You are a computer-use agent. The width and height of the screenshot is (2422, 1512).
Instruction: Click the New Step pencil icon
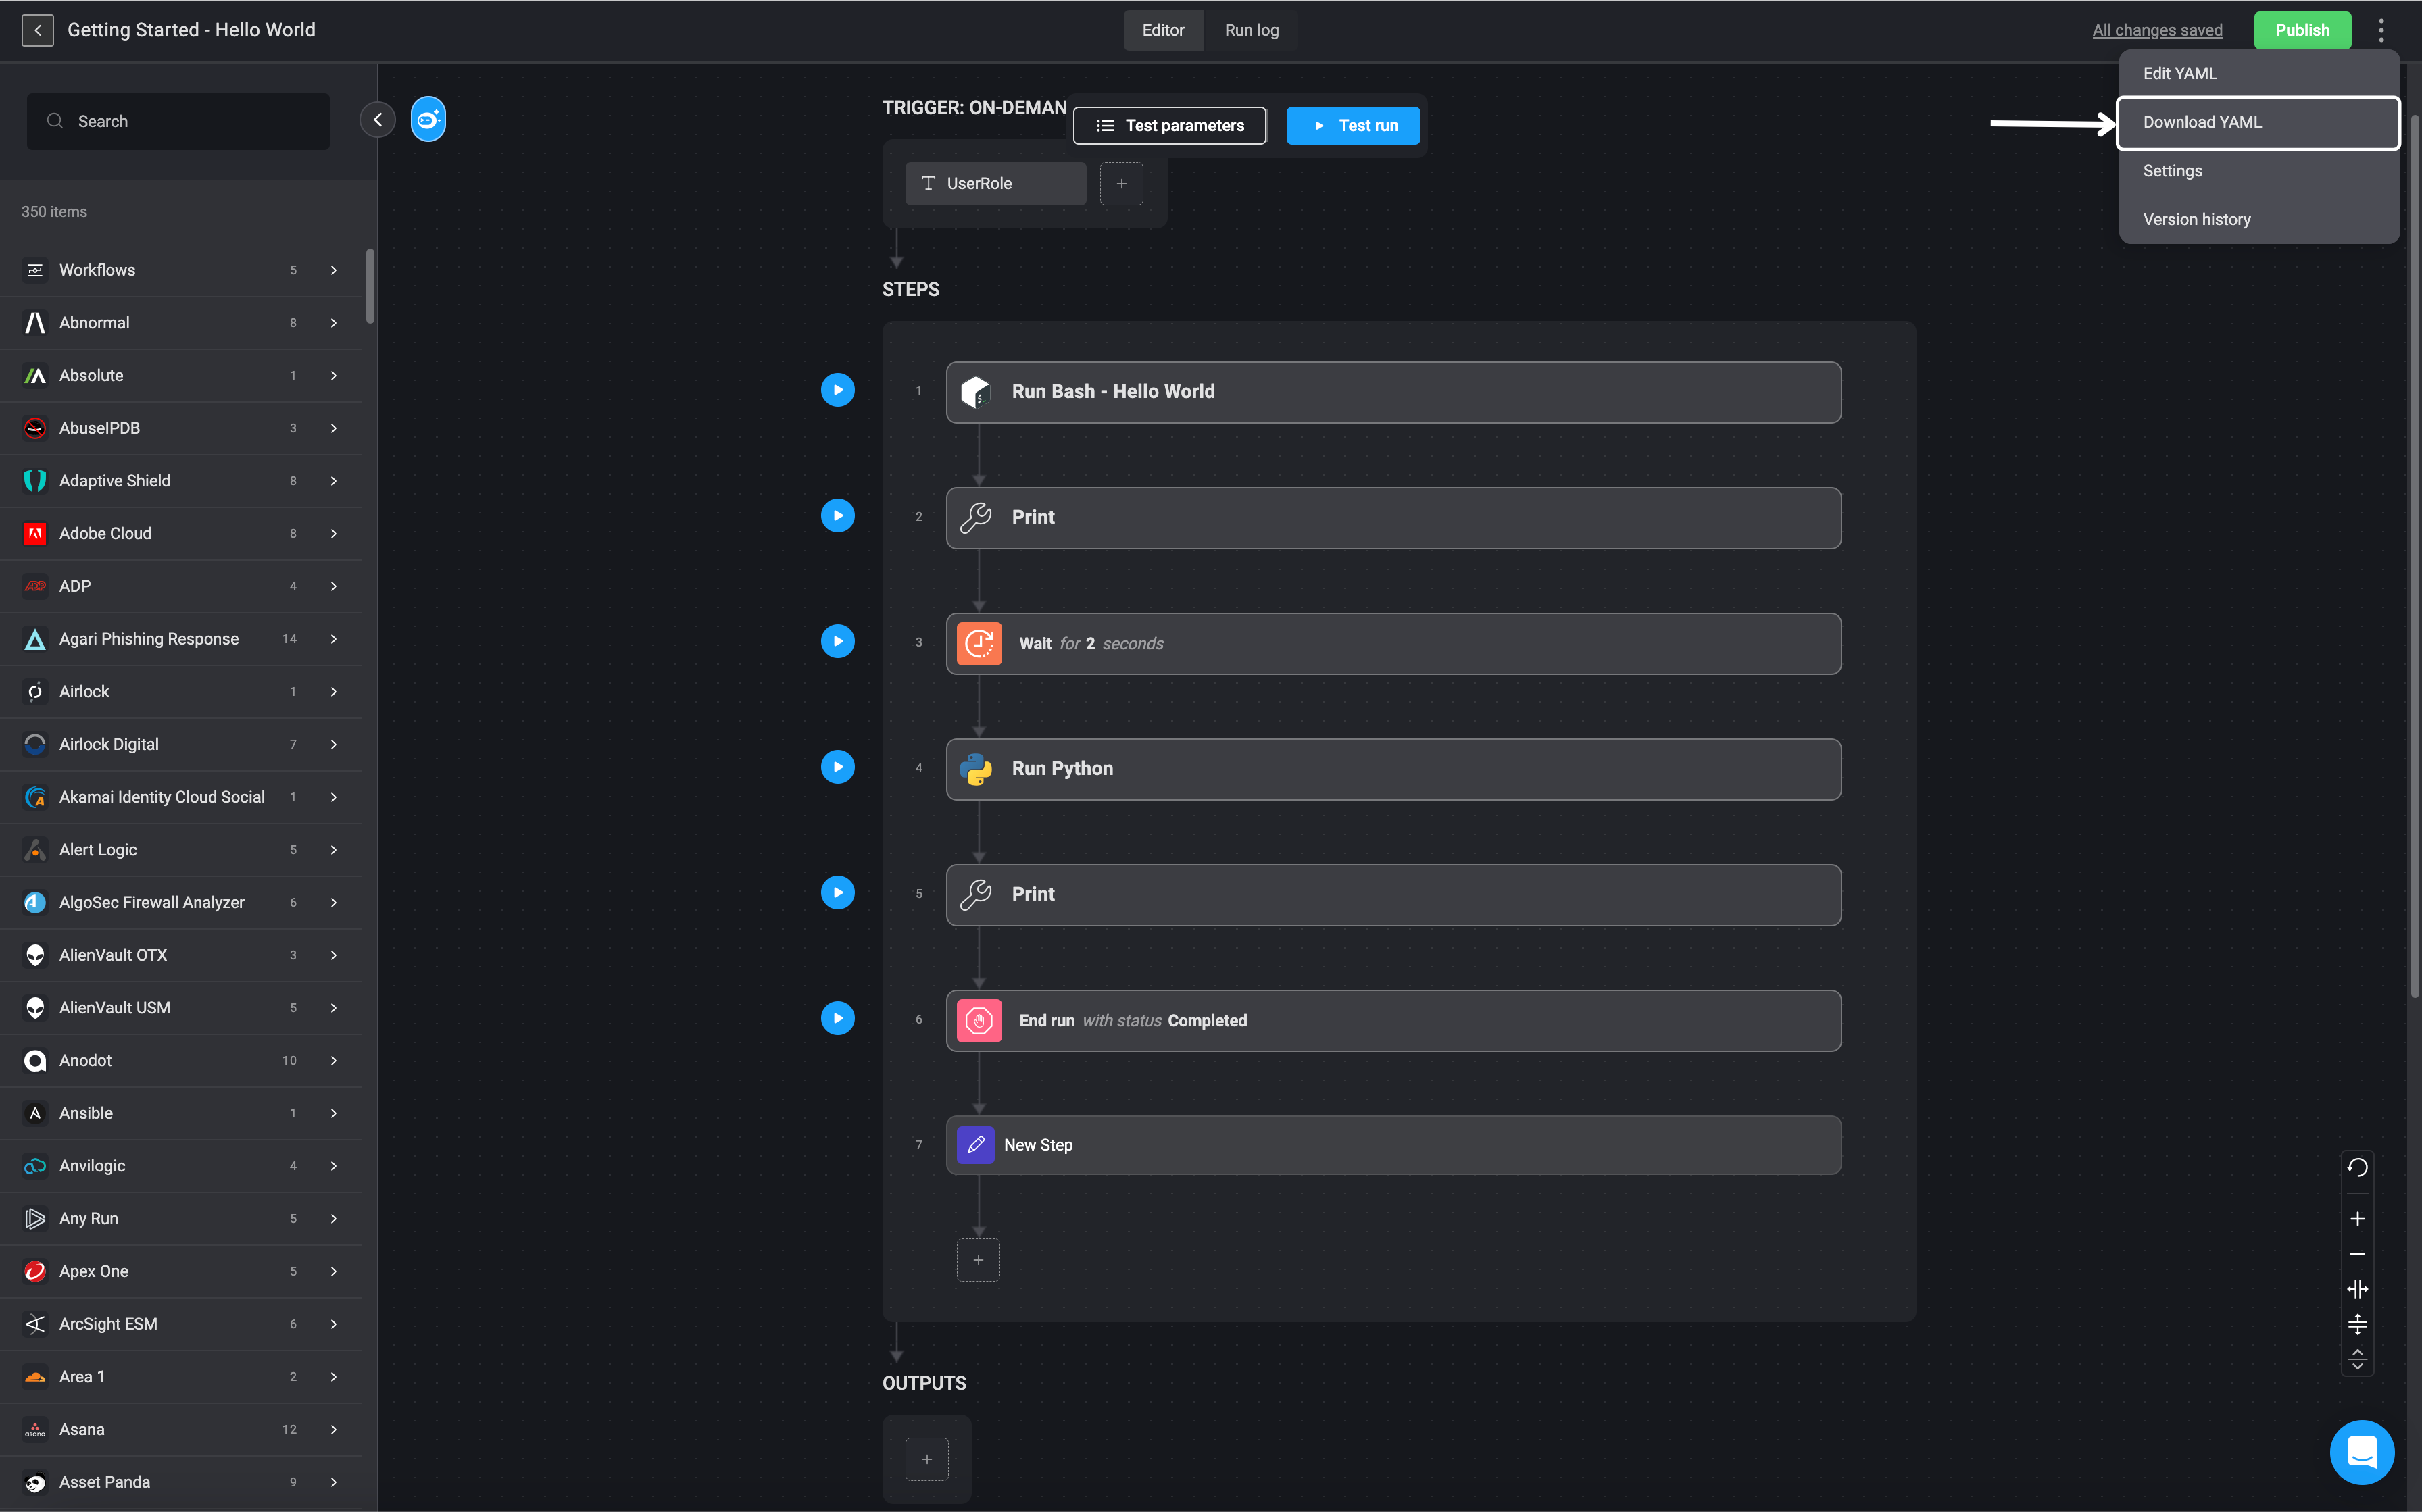(x=975, y=1145)
